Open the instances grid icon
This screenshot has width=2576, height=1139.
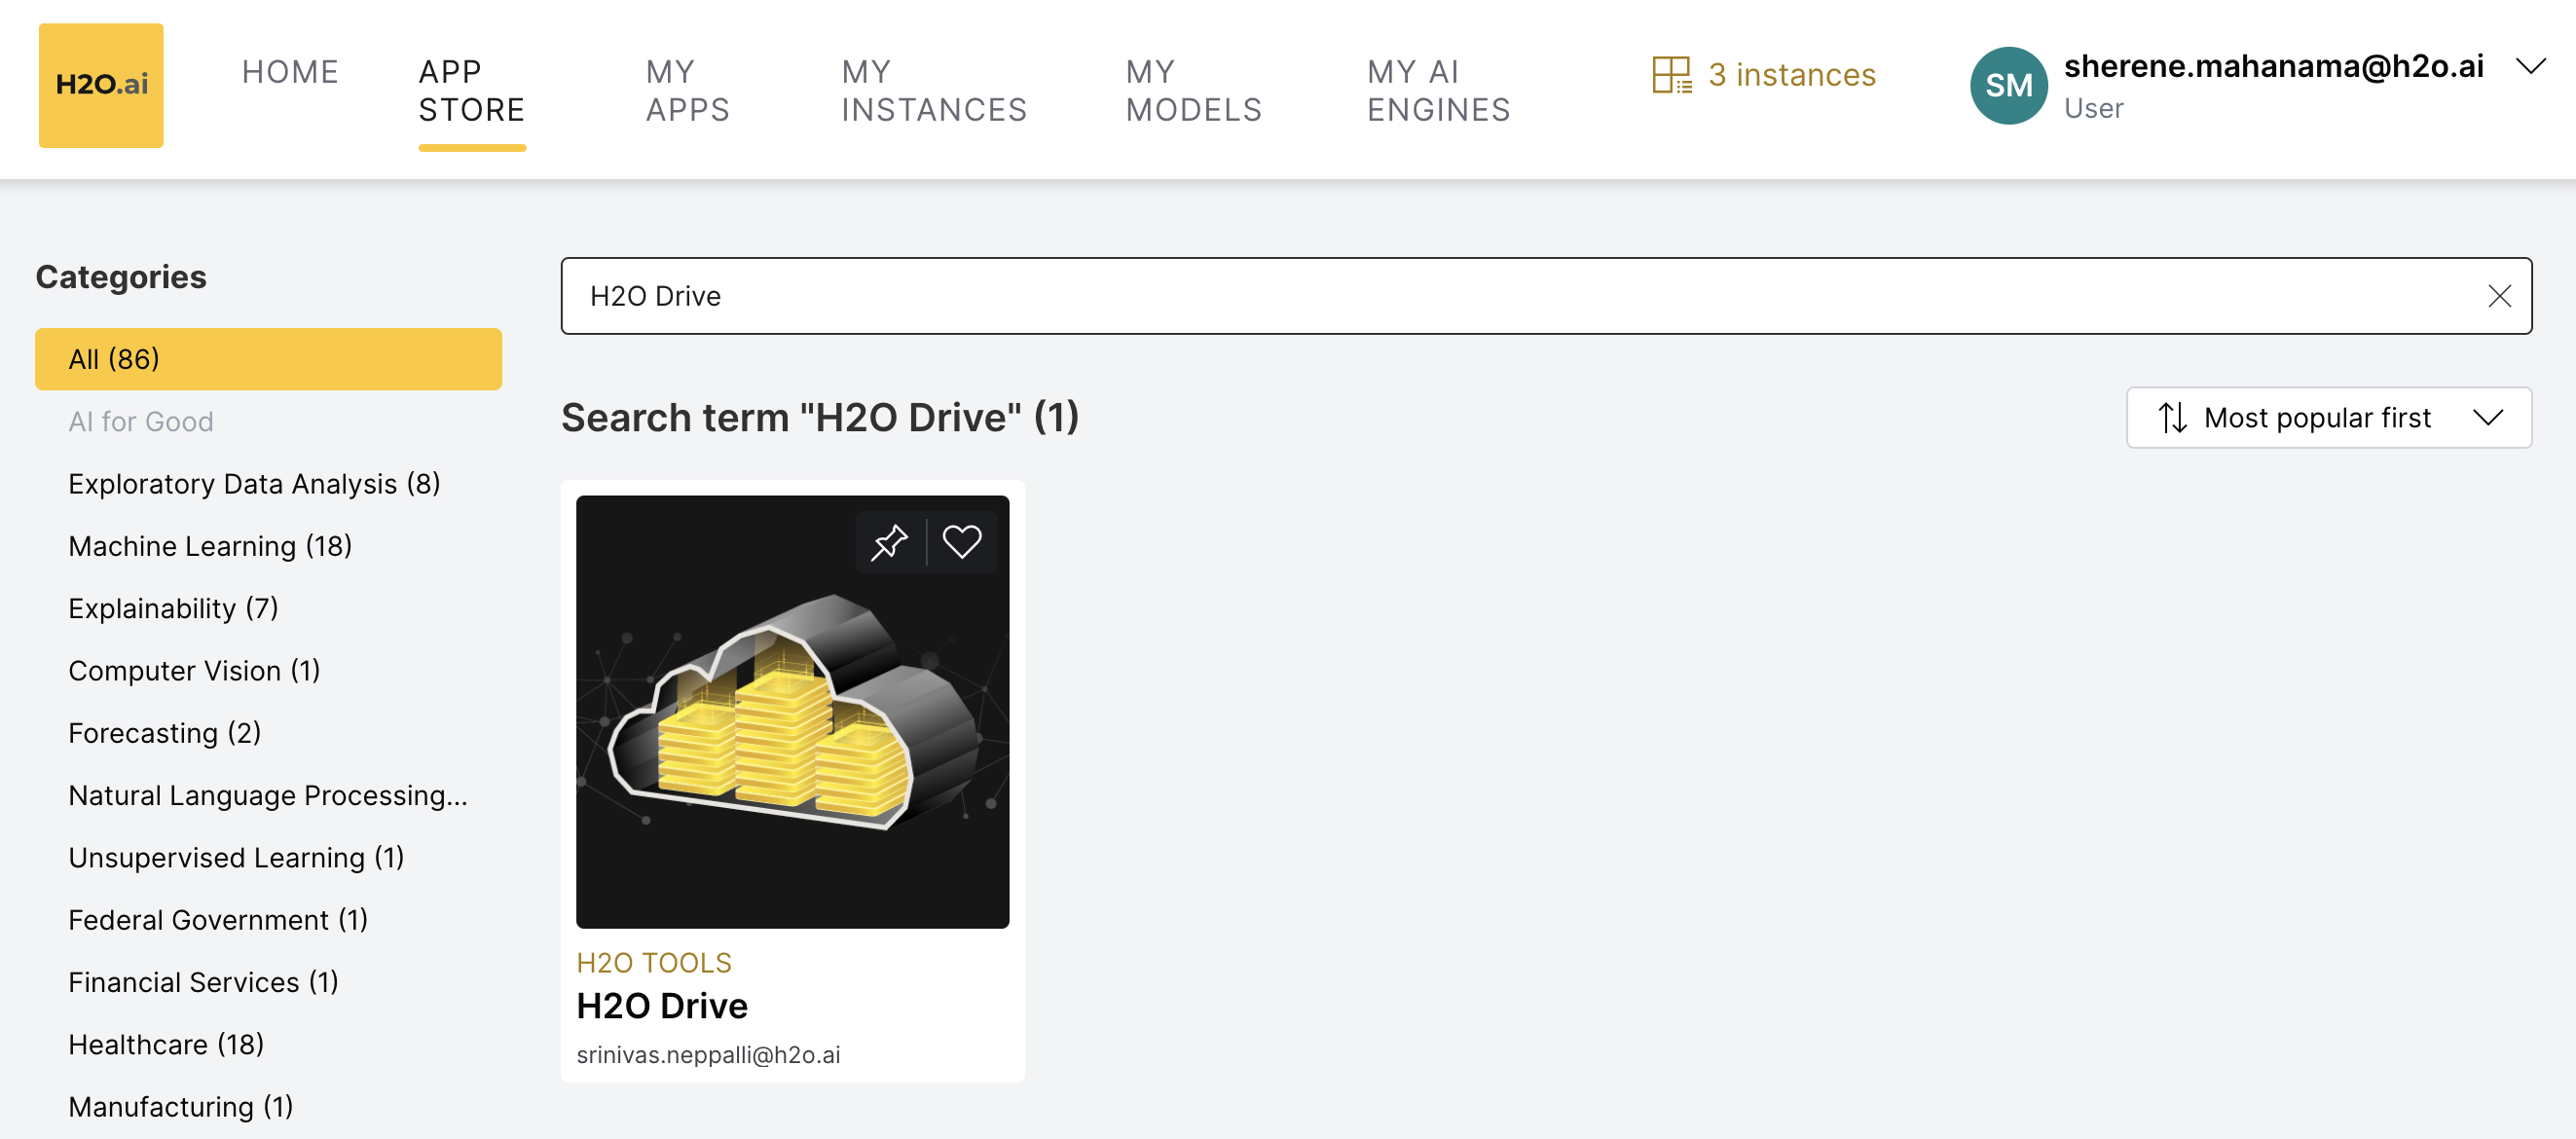coord(1671,75)
